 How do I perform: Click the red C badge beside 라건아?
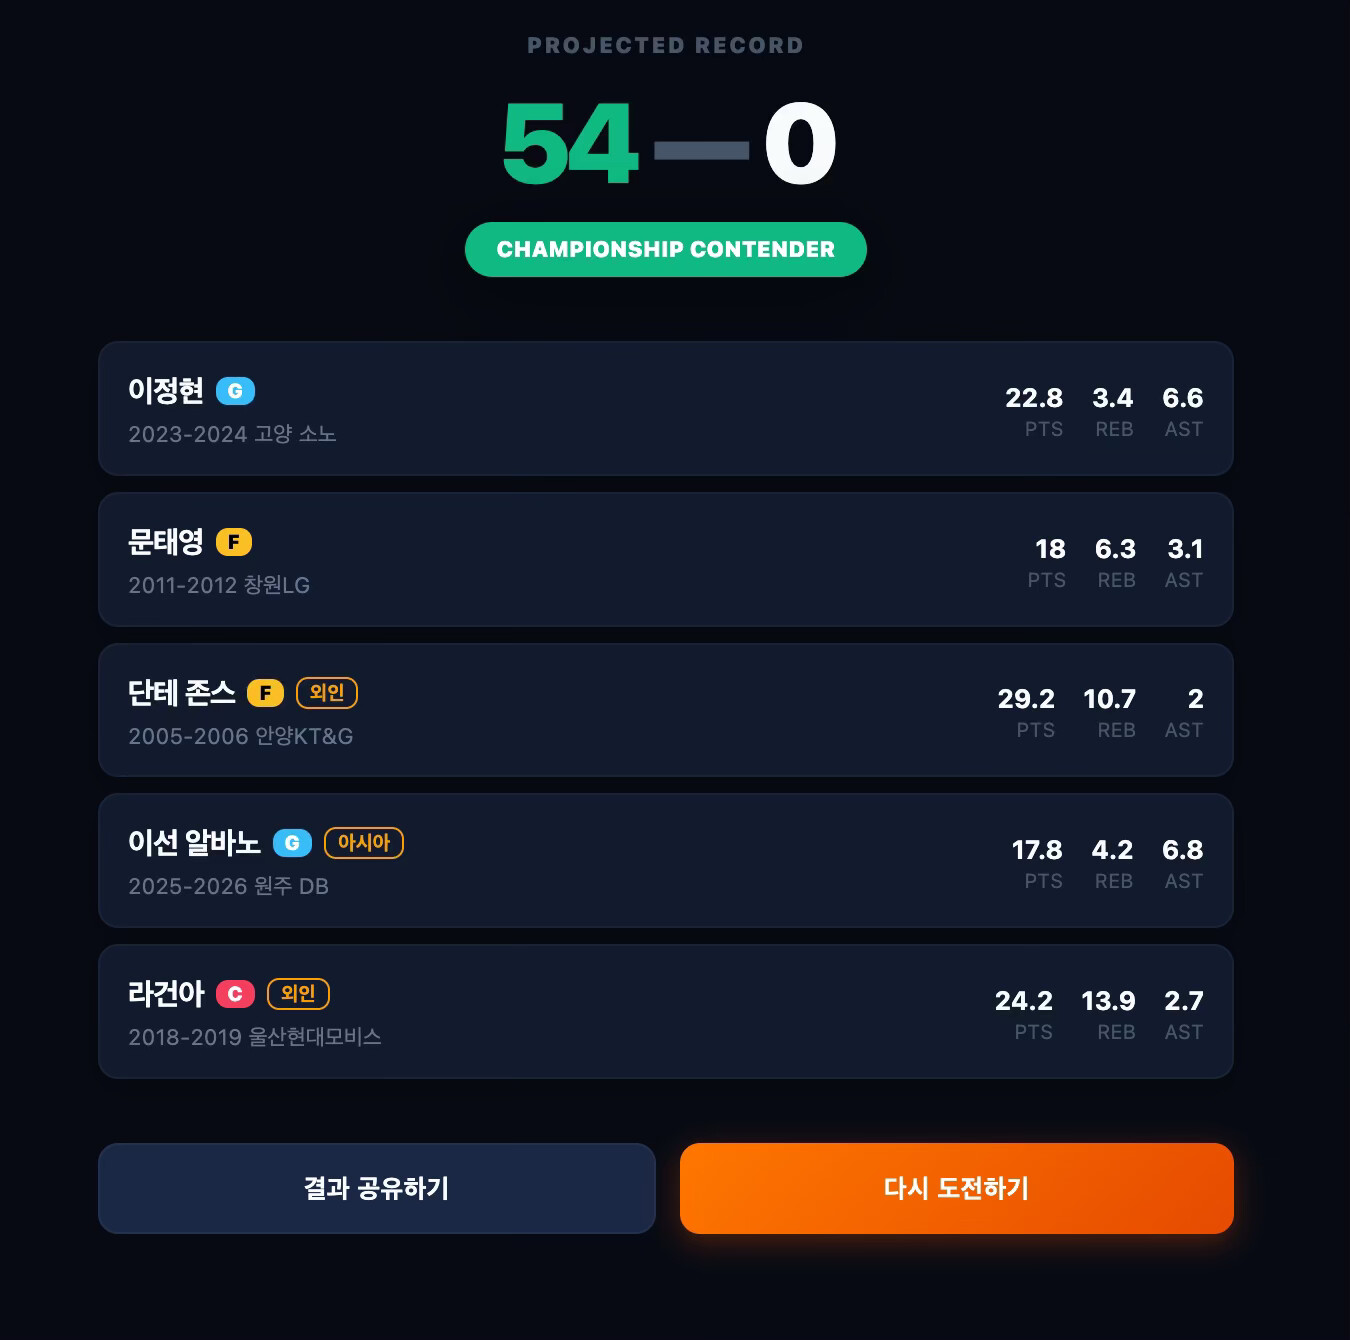(235, 994)
